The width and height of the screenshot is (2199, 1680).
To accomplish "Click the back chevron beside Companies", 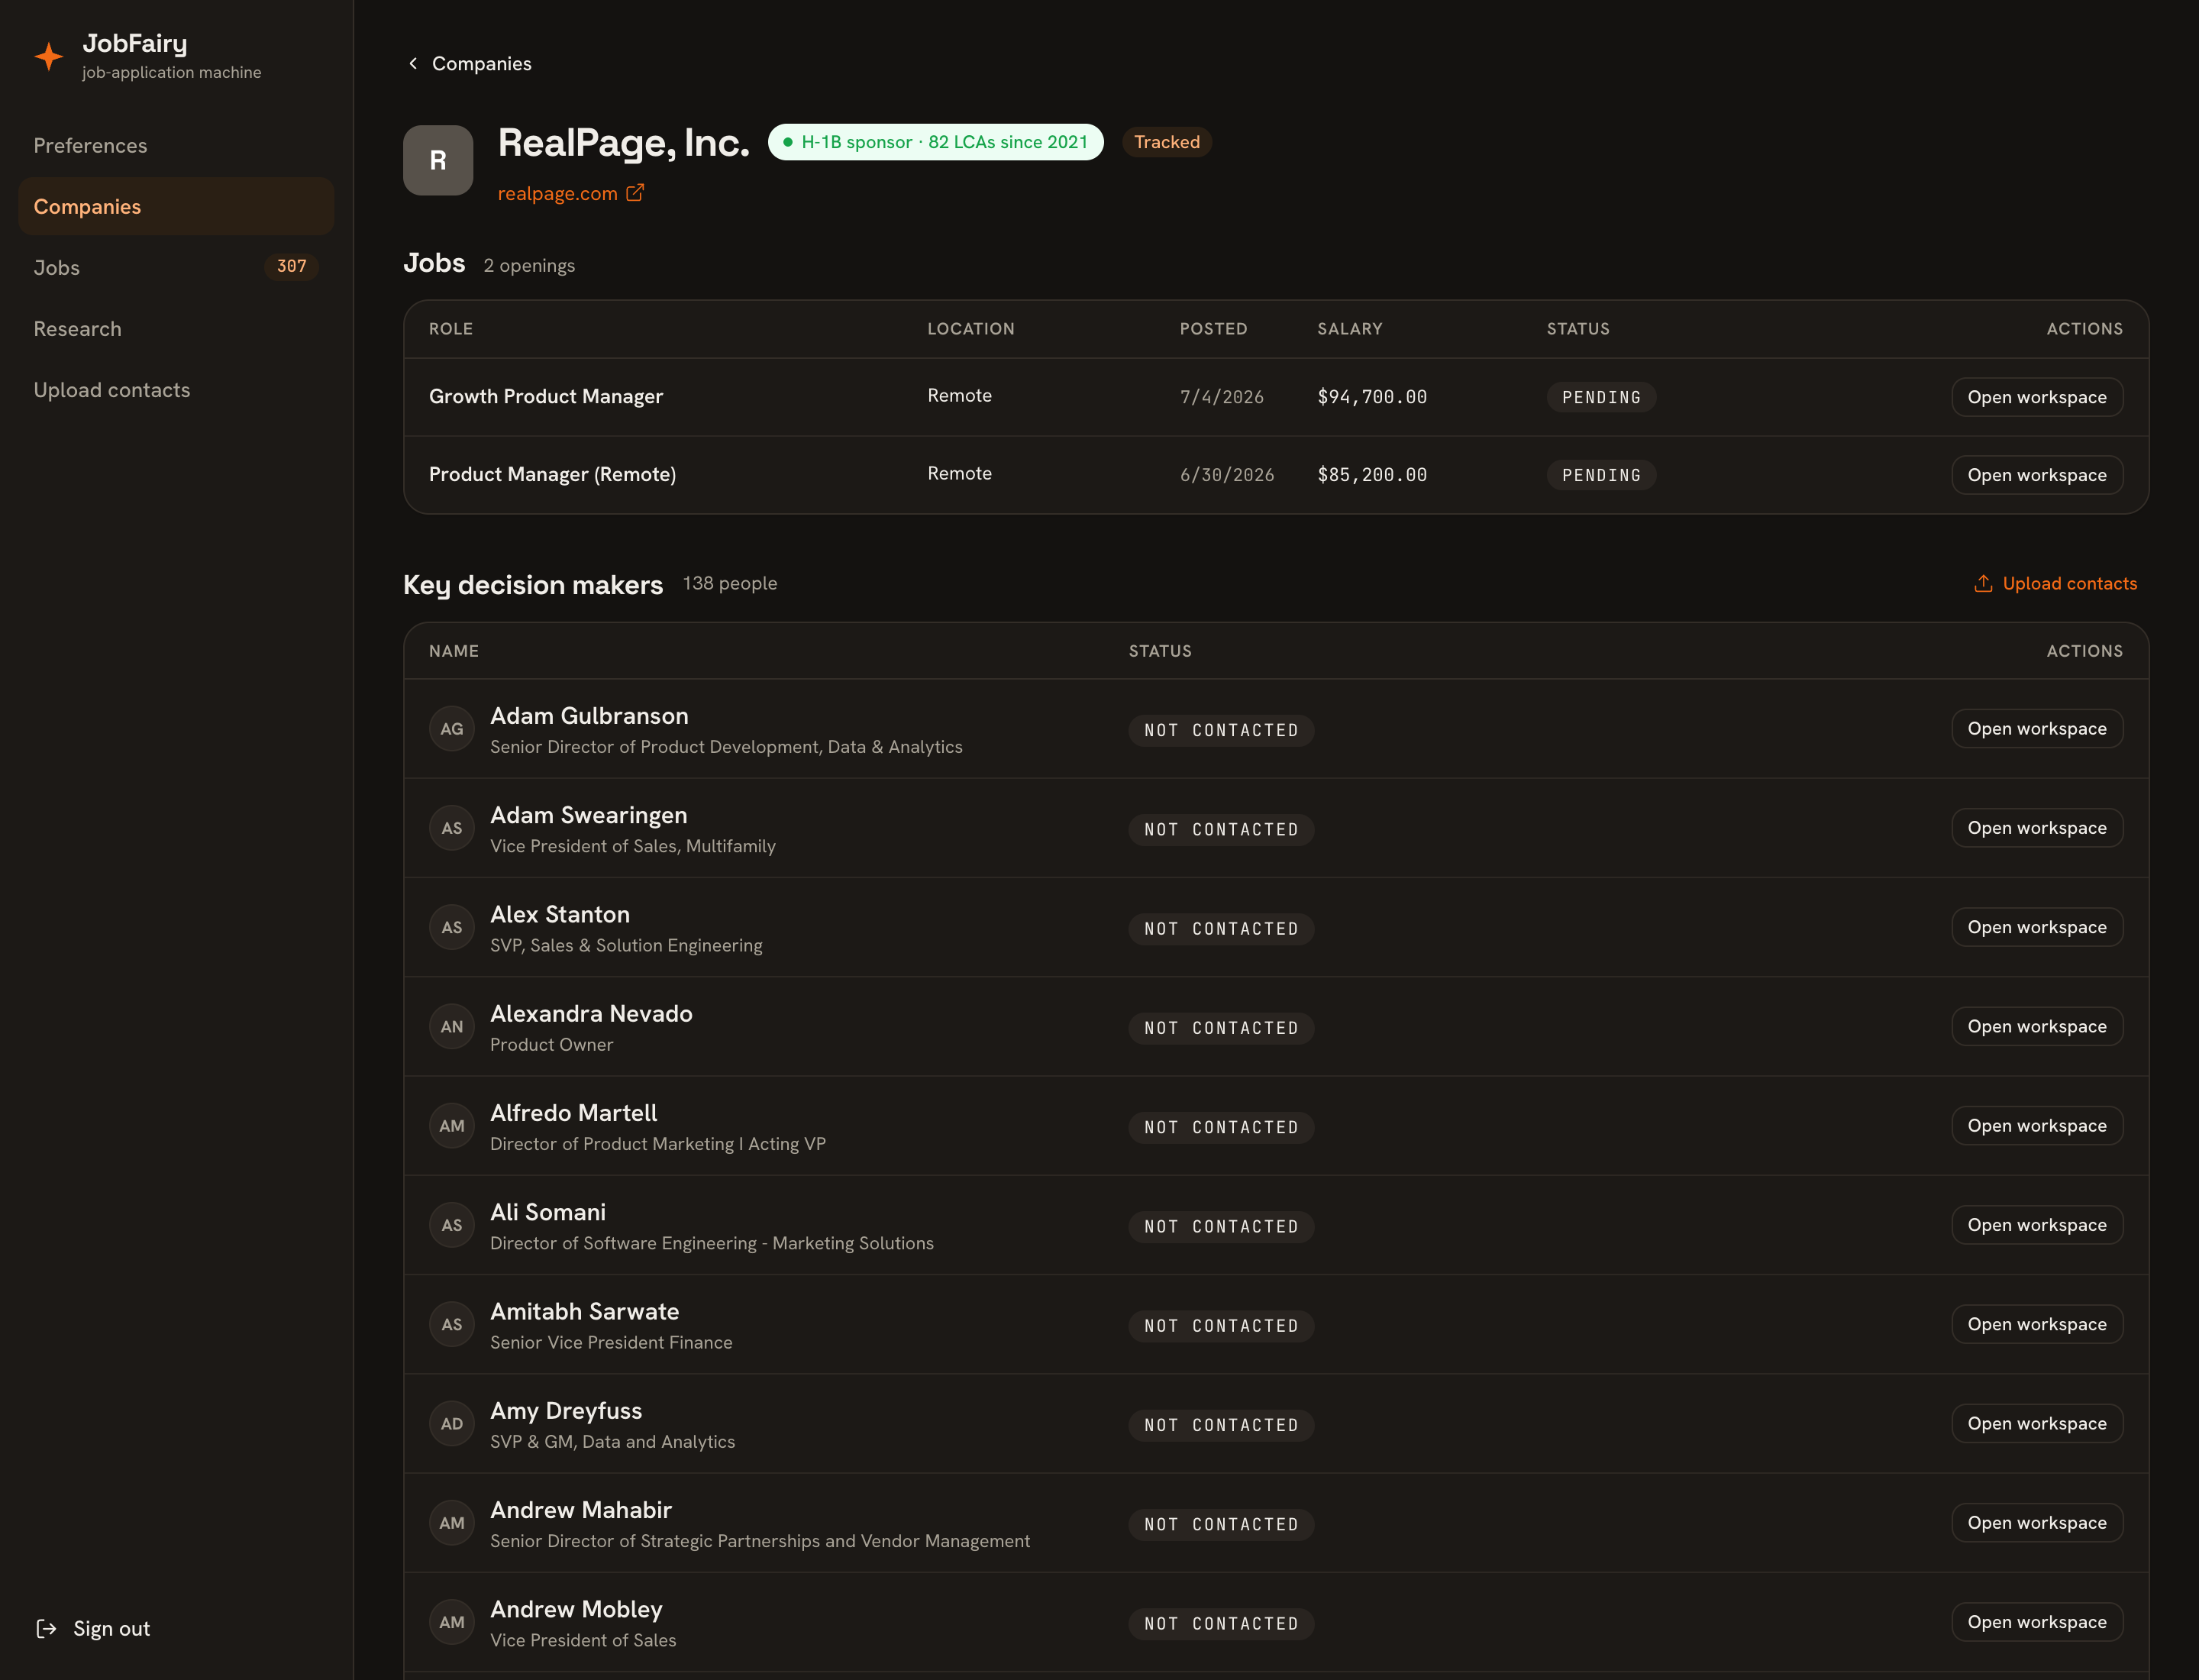I will (x=413, y=63).
